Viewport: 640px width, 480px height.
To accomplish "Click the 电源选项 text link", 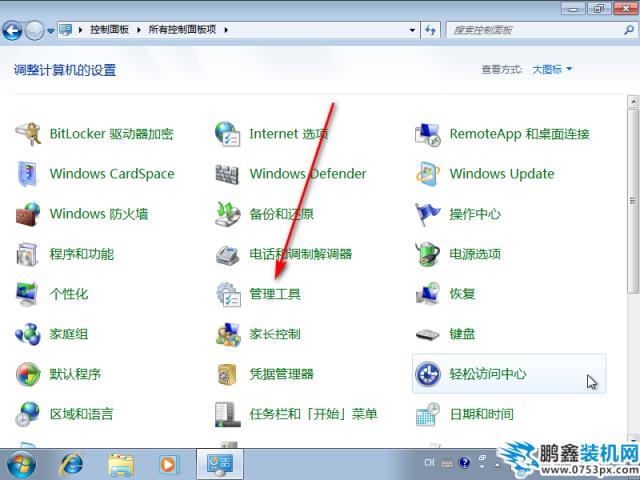I will 475,253.
